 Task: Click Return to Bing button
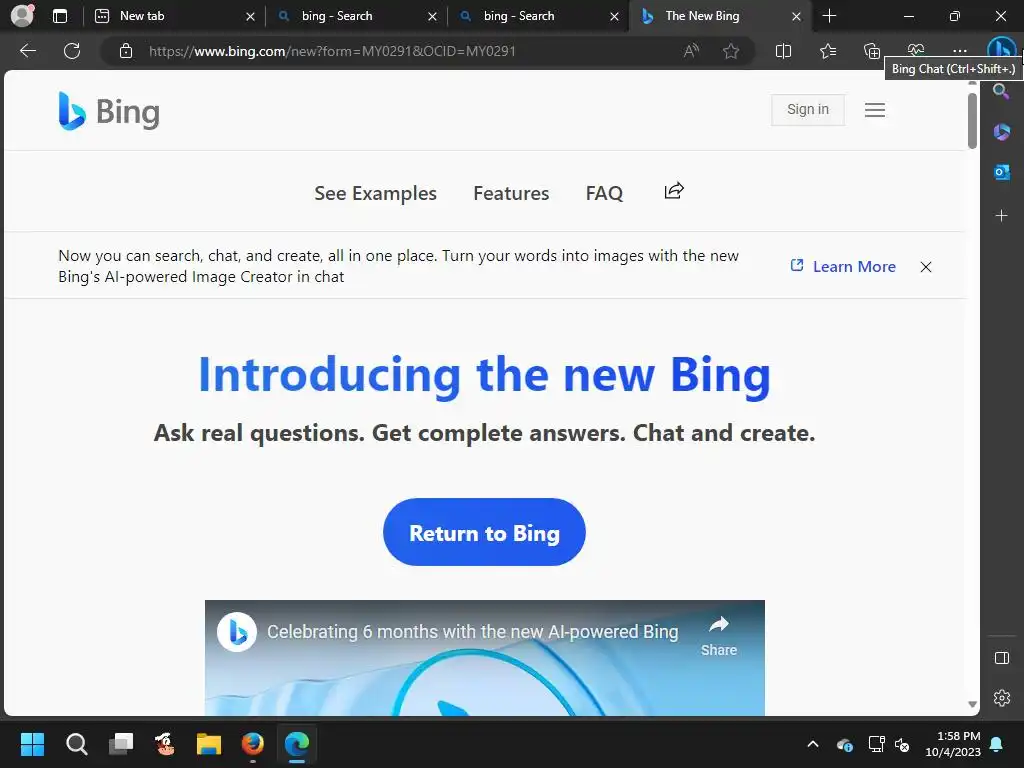tap(484, 532)
